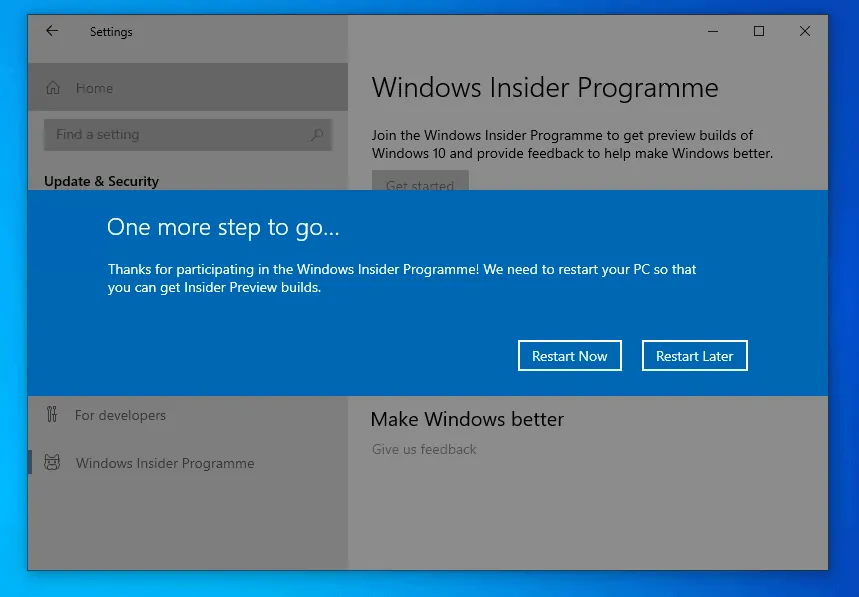Select Windows Insider Programme in sidebar

point(164,462)
